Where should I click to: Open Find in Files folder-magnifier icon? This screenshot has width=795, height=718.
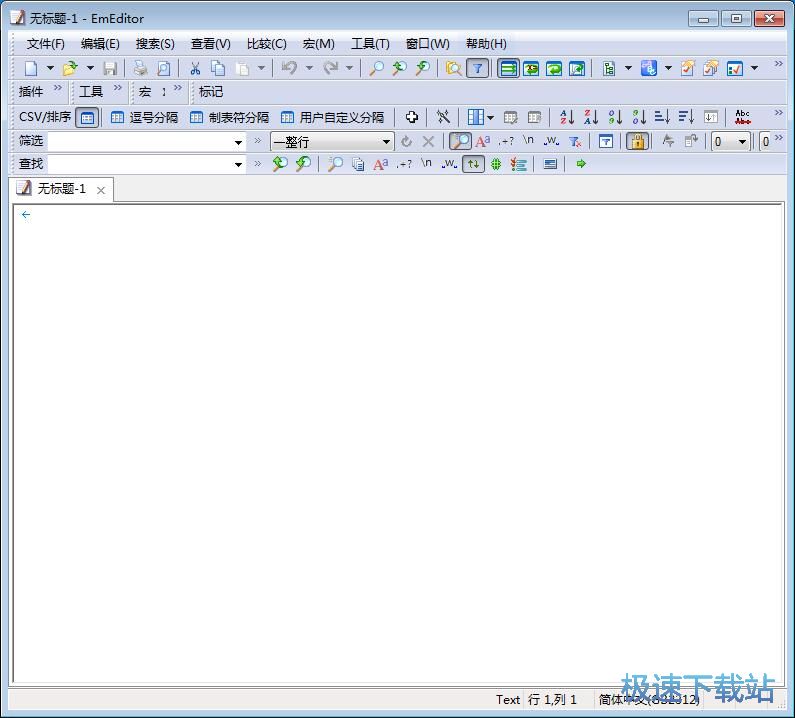[453, 68]
